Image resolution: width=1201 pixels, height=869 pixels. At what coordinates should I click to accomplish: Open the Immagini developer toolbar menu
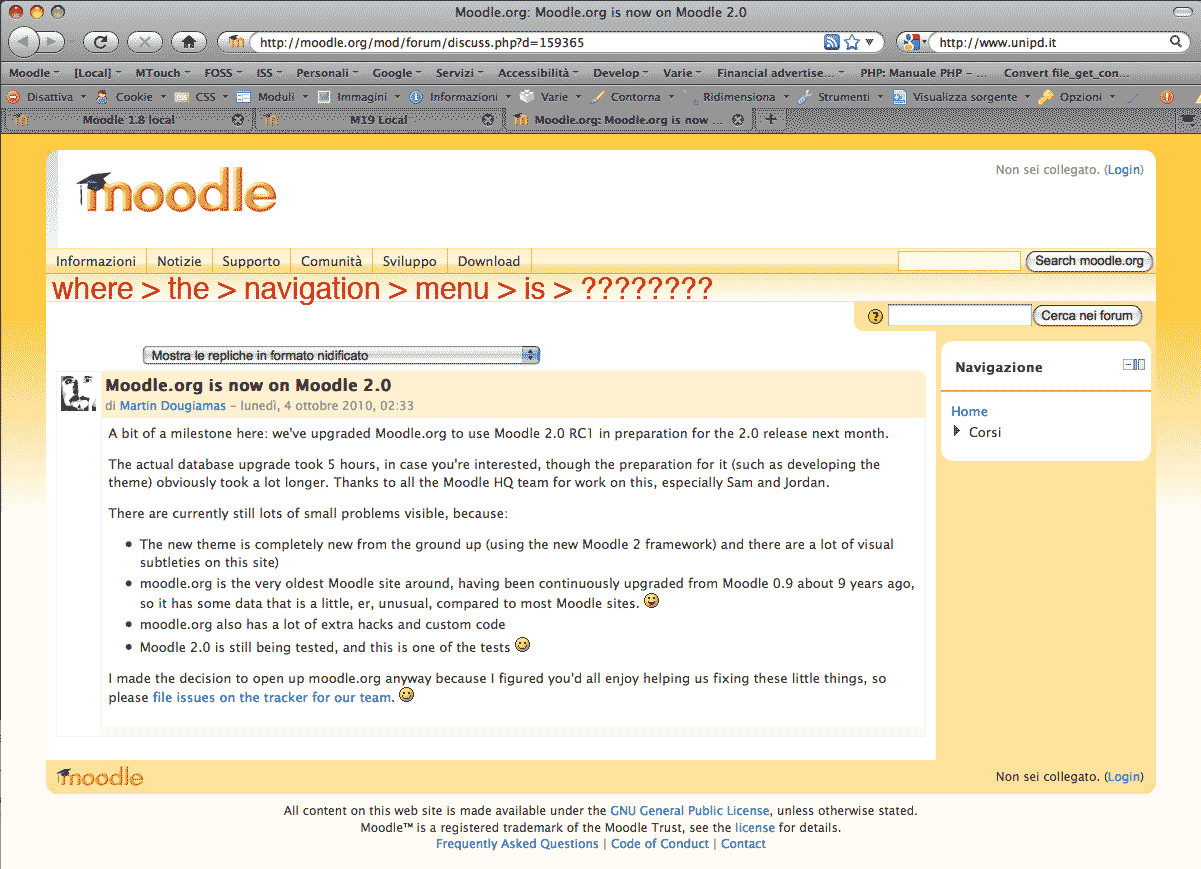coord(359,97)
